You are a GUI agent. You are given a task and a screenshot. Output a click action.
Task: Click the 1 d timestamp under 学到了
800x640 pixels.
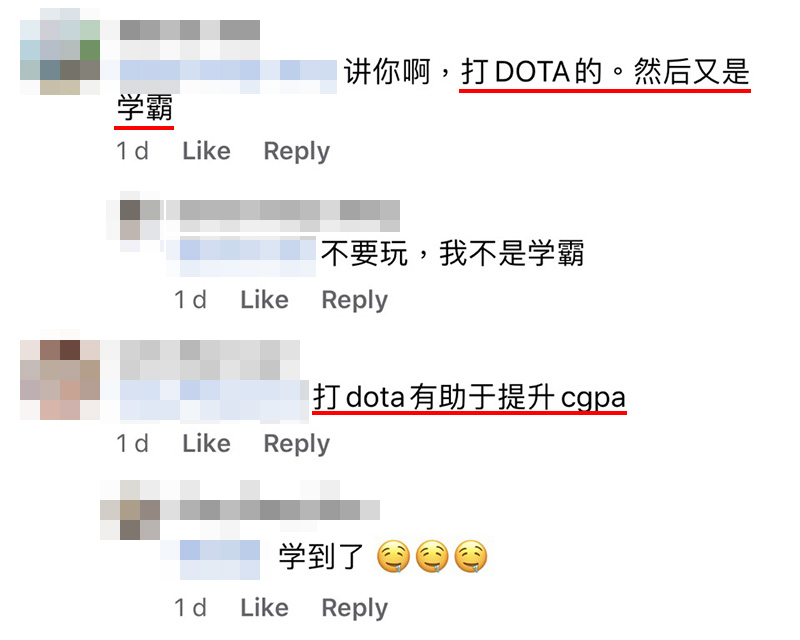[x=190, y=608]
